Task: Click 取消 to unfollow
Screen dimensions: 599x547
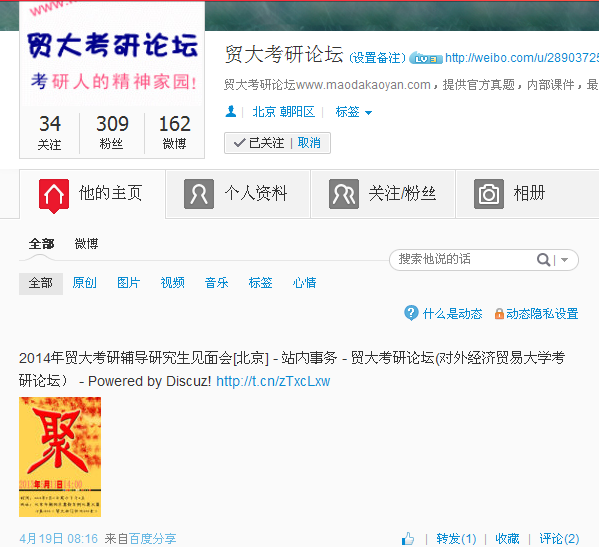Action: click(x=309, y=143)
